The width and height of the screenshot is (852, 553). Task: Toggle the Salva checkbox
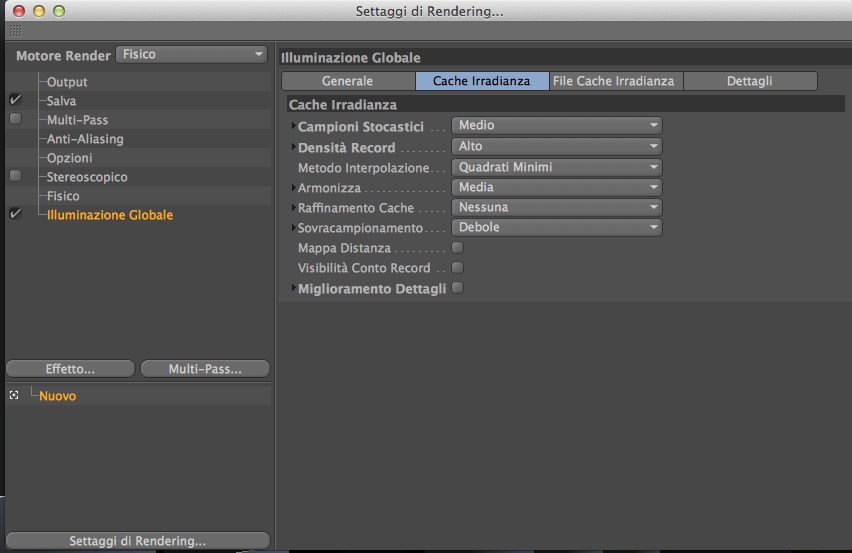[15, 100]
